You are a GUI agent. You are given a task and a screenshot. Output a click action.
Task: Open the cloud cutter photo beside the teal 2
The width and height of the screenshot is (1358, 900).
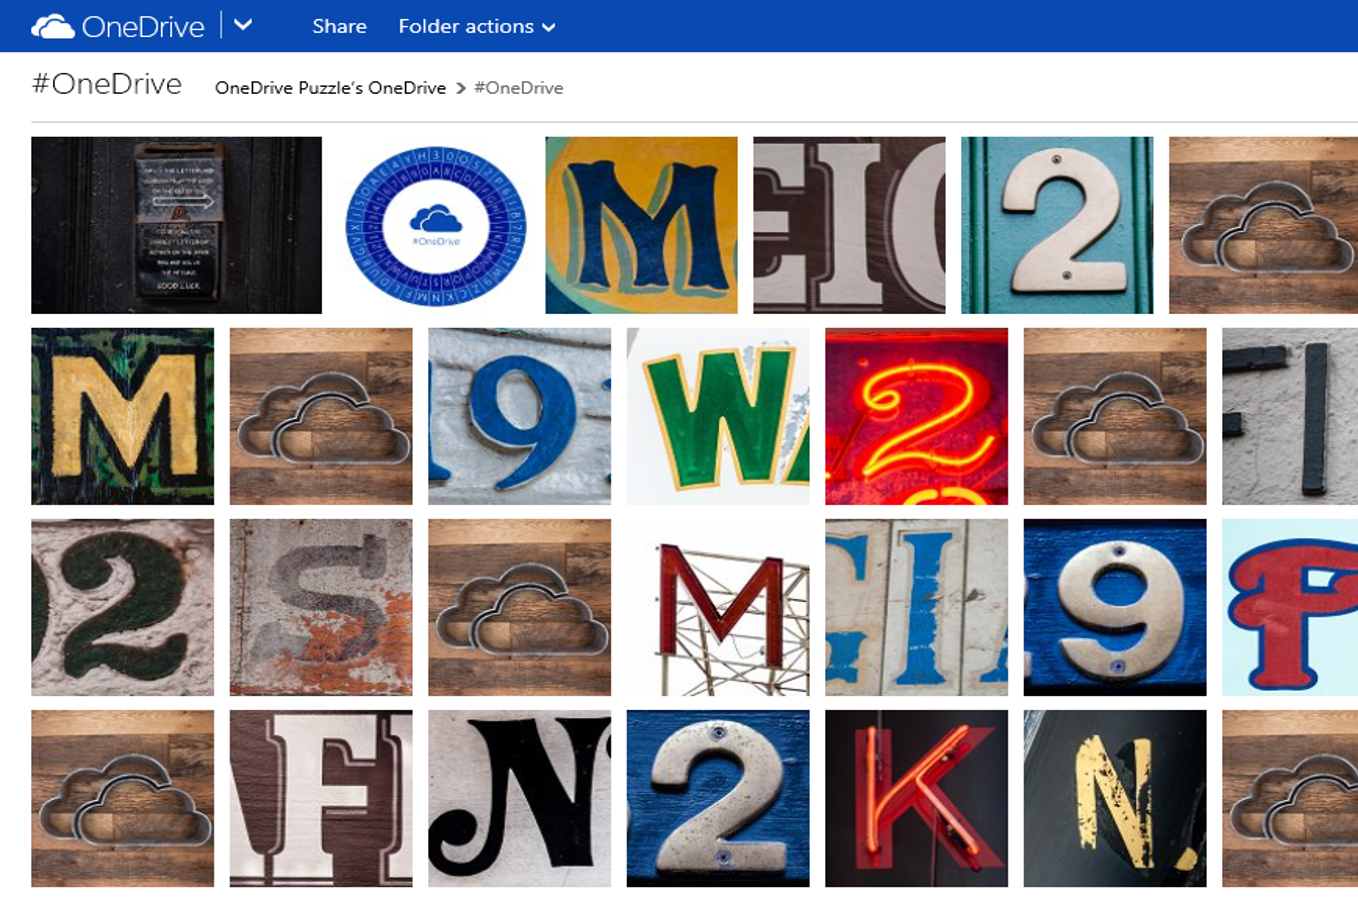(x=1263, y=225)
